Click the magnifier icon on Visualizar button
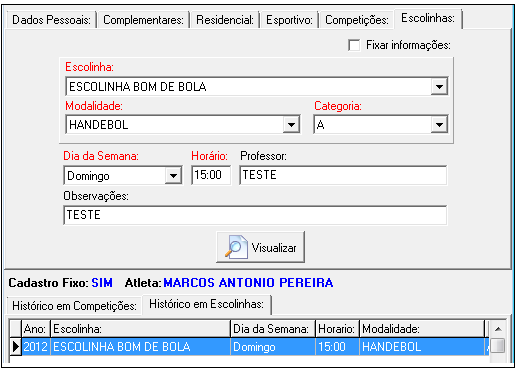This screenshot has height=370, width=518. pos(236,247)
